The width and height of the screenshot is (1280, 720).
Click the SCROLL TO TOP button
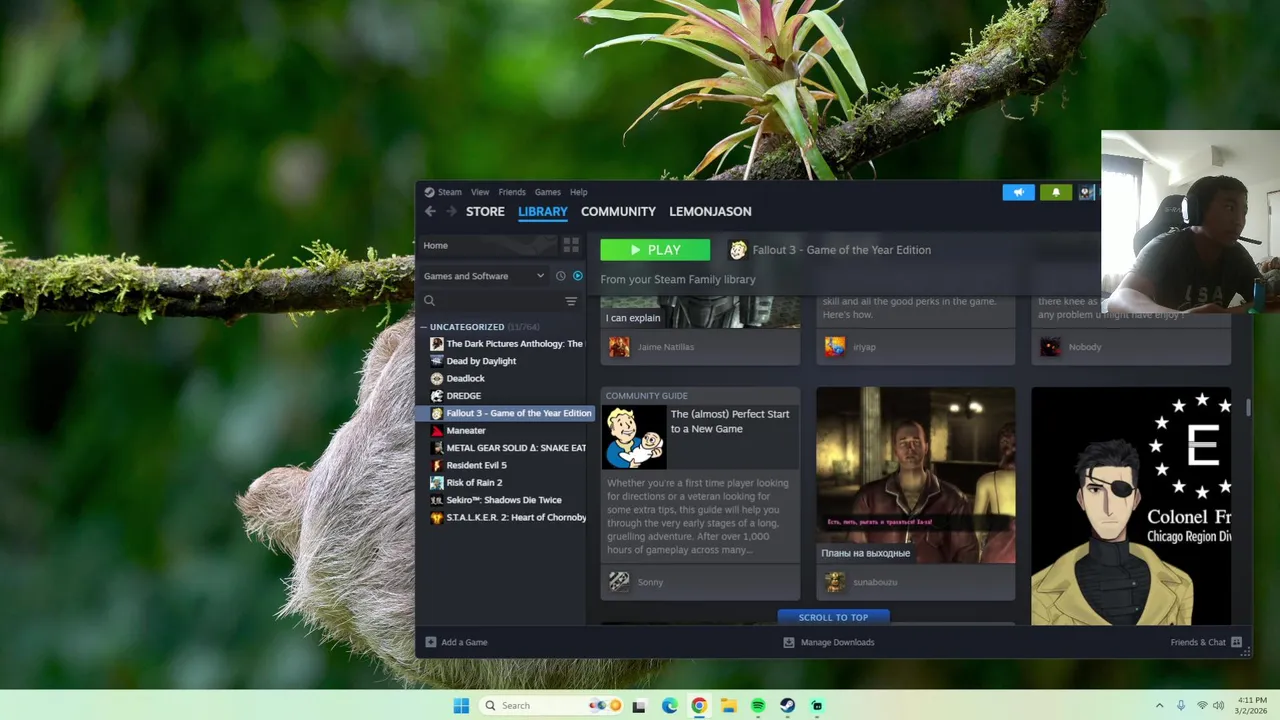(x=833, y=617)
